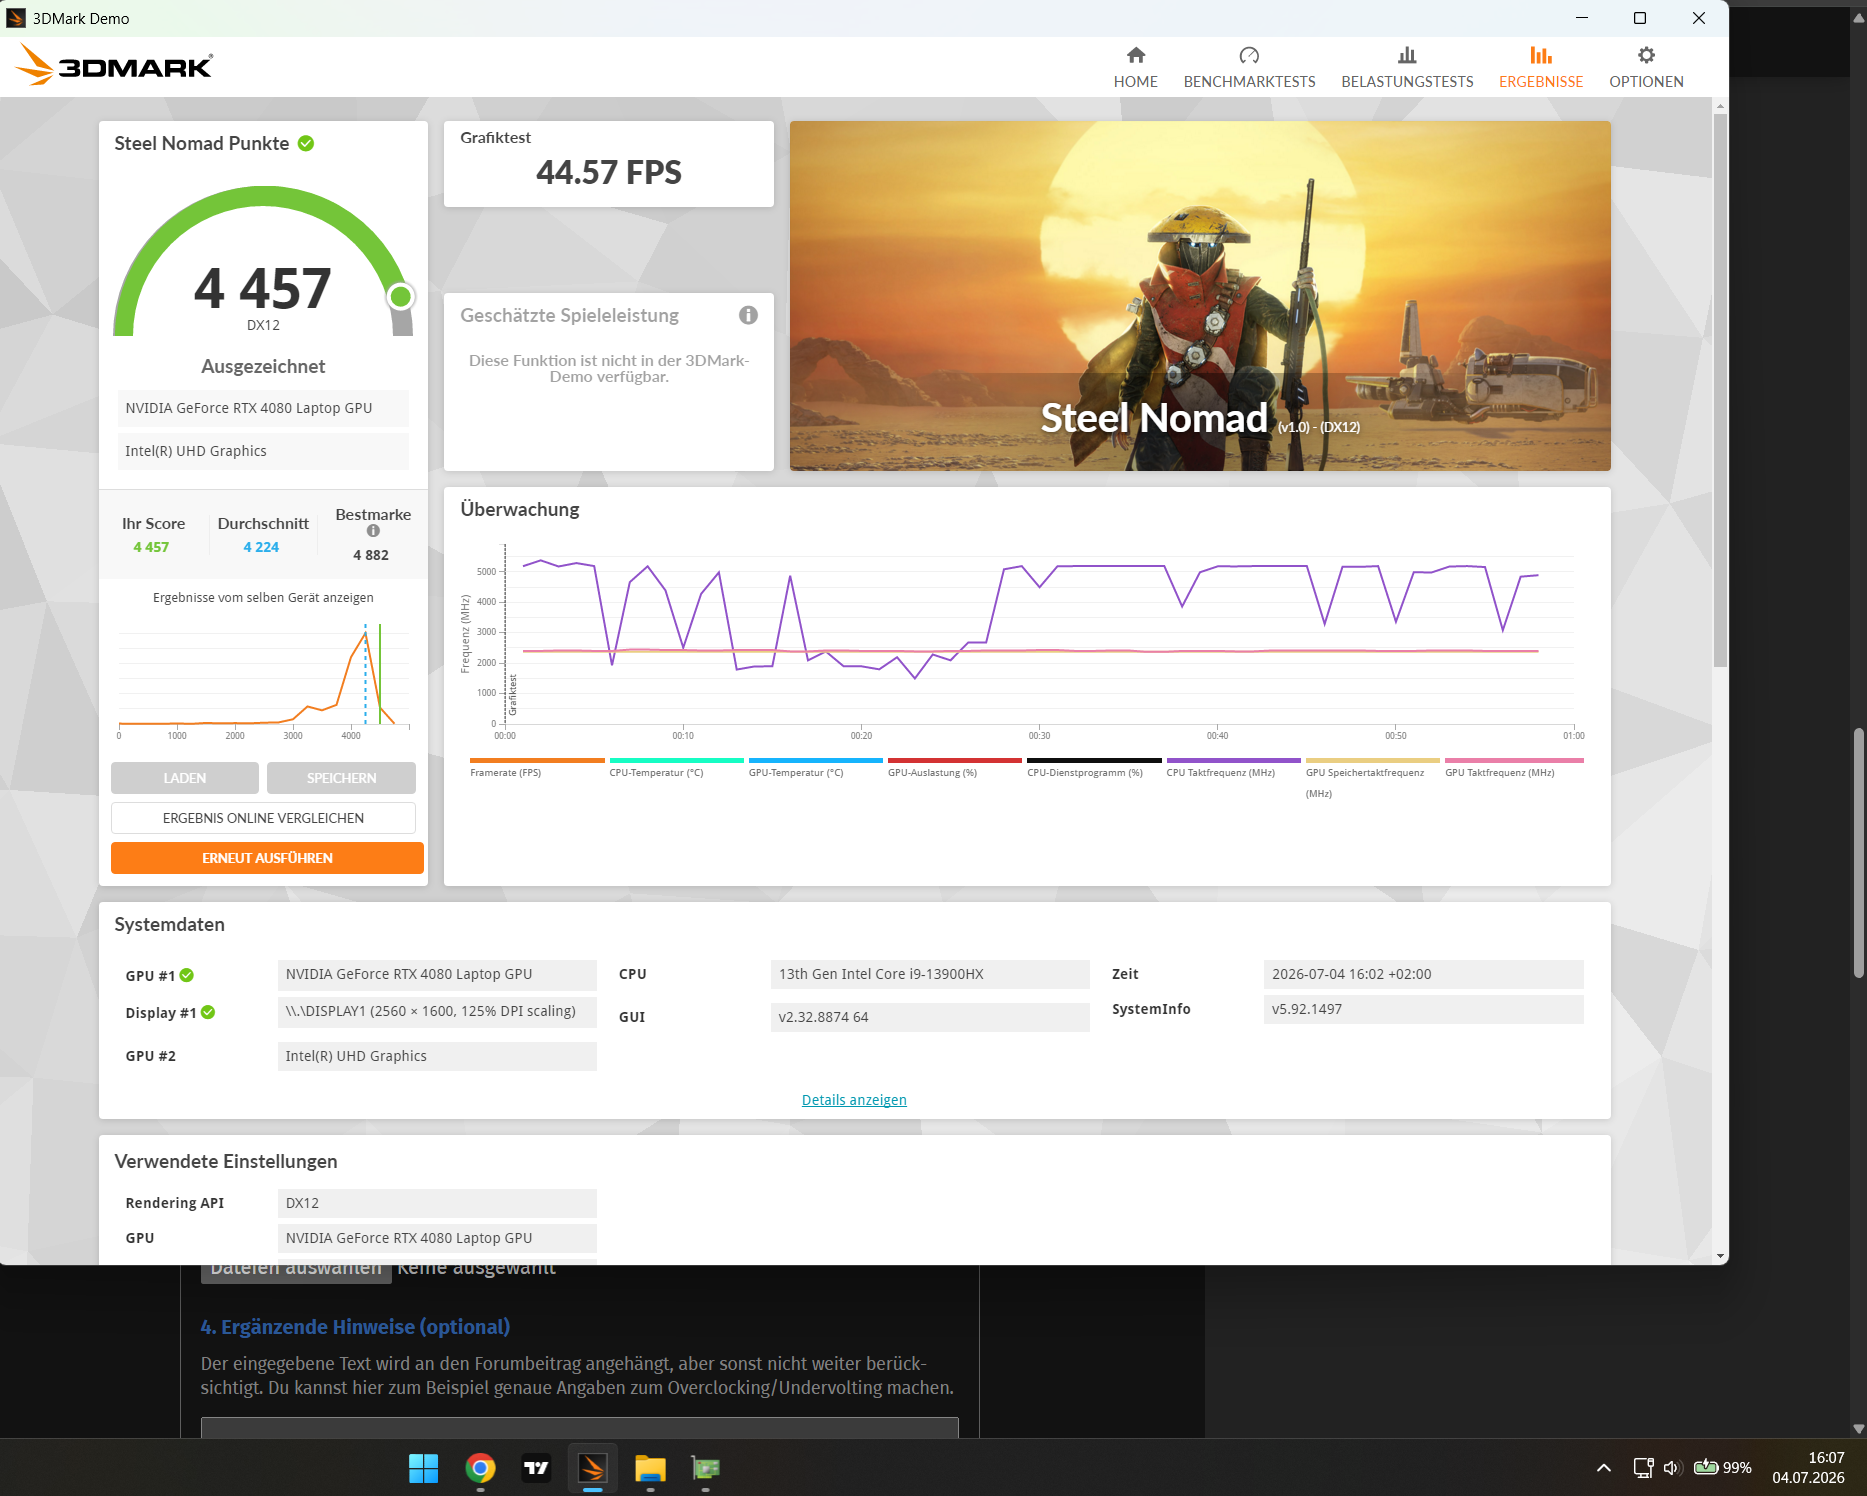The height and width of the screenshot is (1496, 1867).
Task: Click the 3DMark logo
Action: (115, 66)
